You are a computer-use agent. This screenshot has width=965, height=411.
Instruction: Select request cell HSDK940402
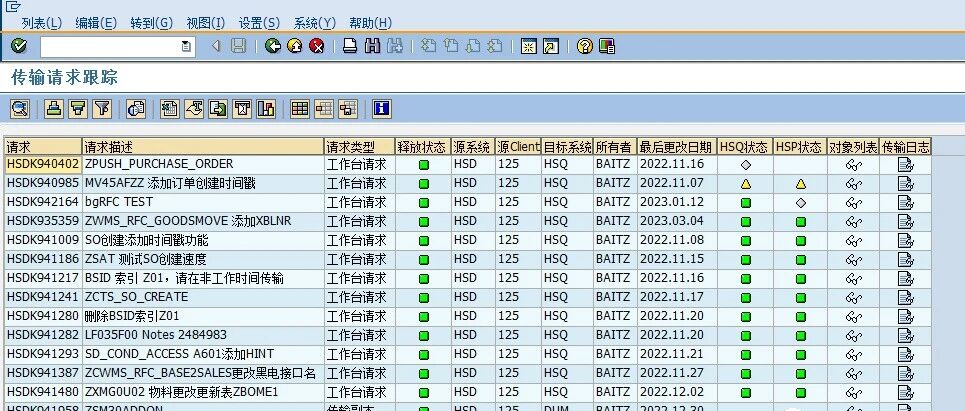(x=44, y=164)
